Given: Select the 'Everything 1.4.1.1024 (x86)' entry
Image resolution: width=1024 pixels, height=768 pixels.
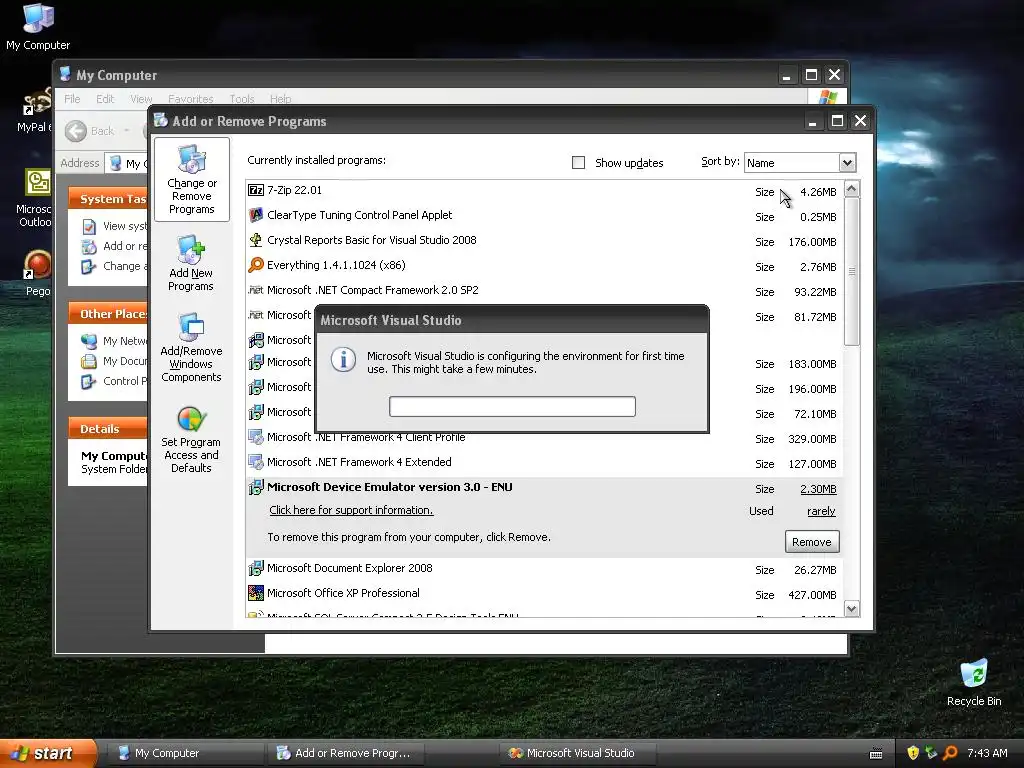Looking at the screenshot, I should [336, 264].
